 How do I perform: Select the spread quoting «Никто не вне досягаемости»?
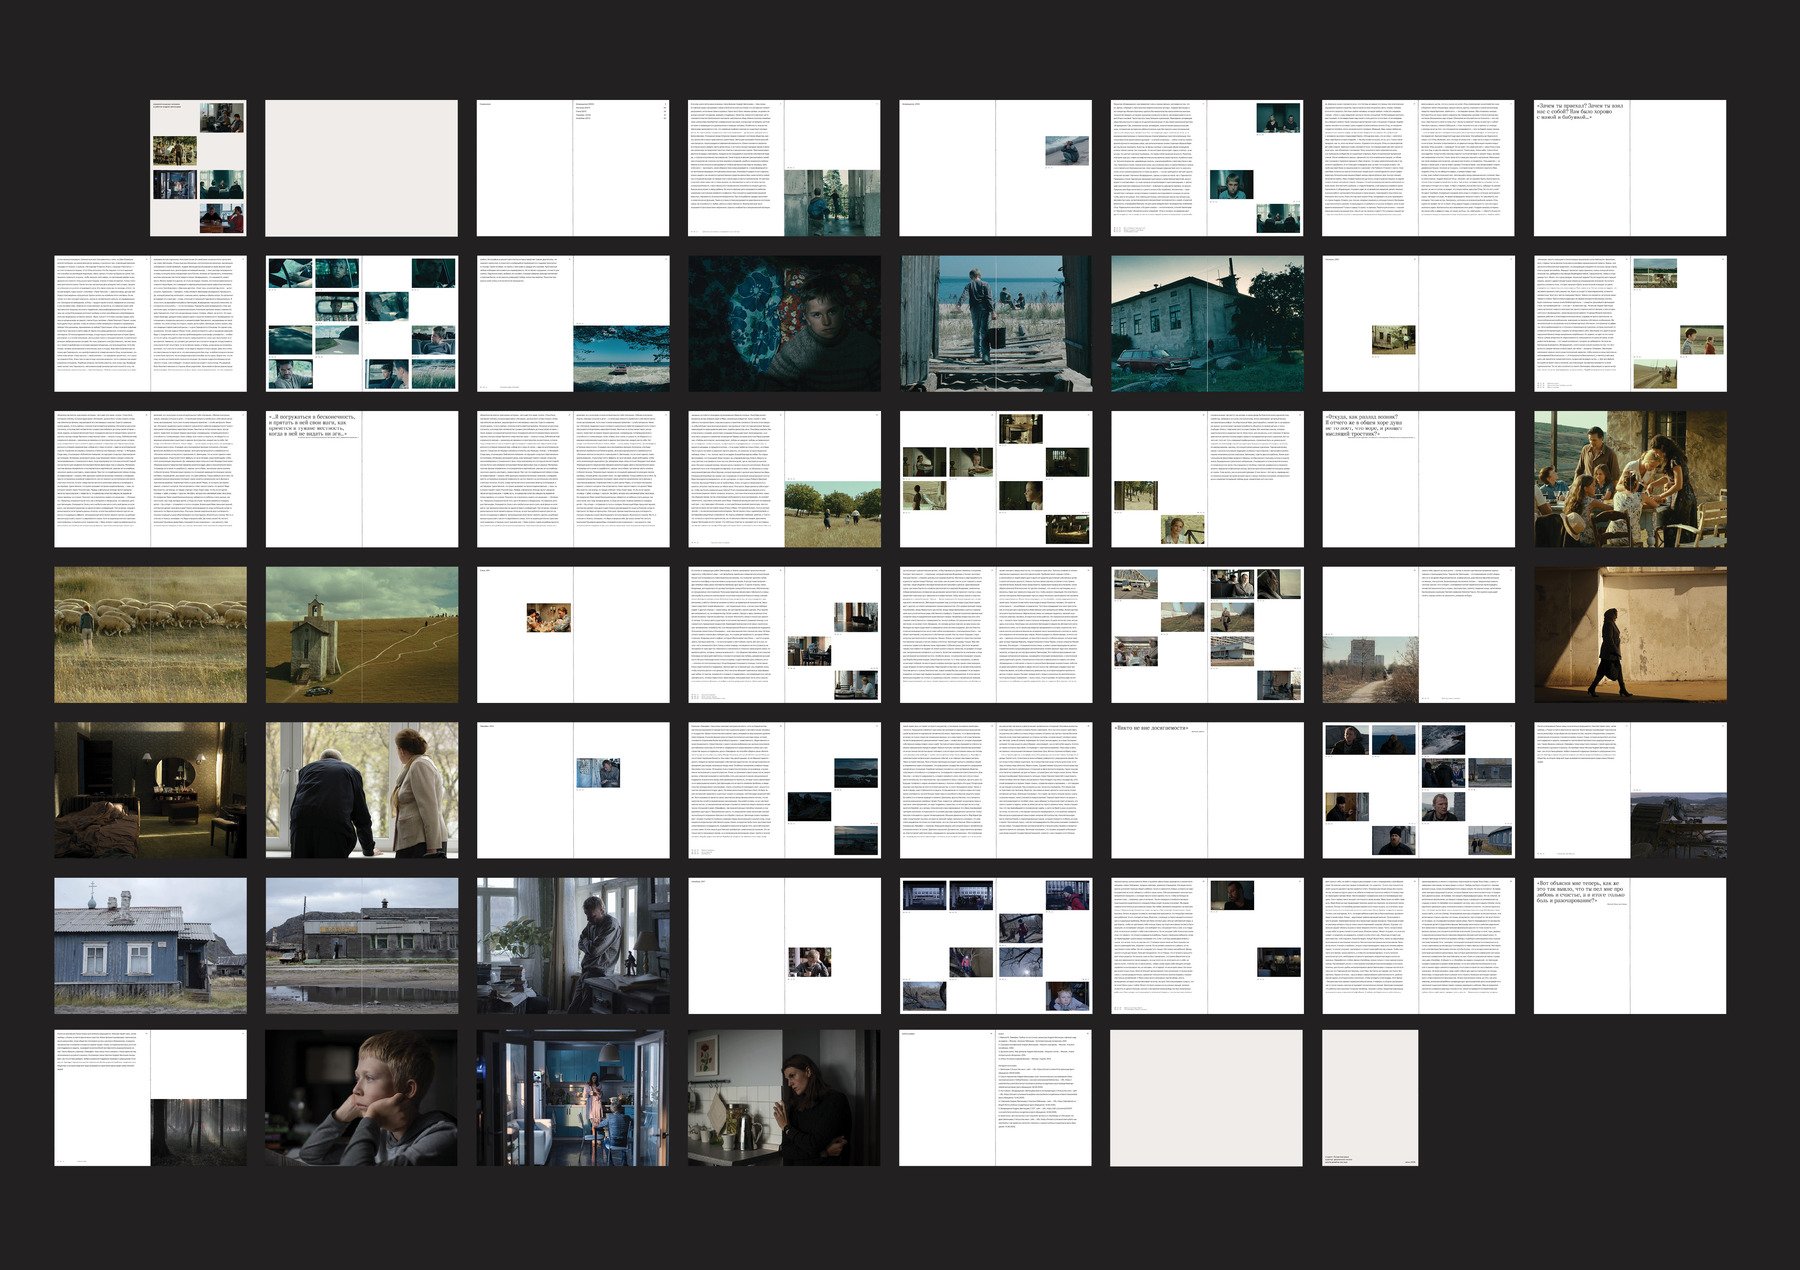pyautogui.click(x=1207, y=790)
